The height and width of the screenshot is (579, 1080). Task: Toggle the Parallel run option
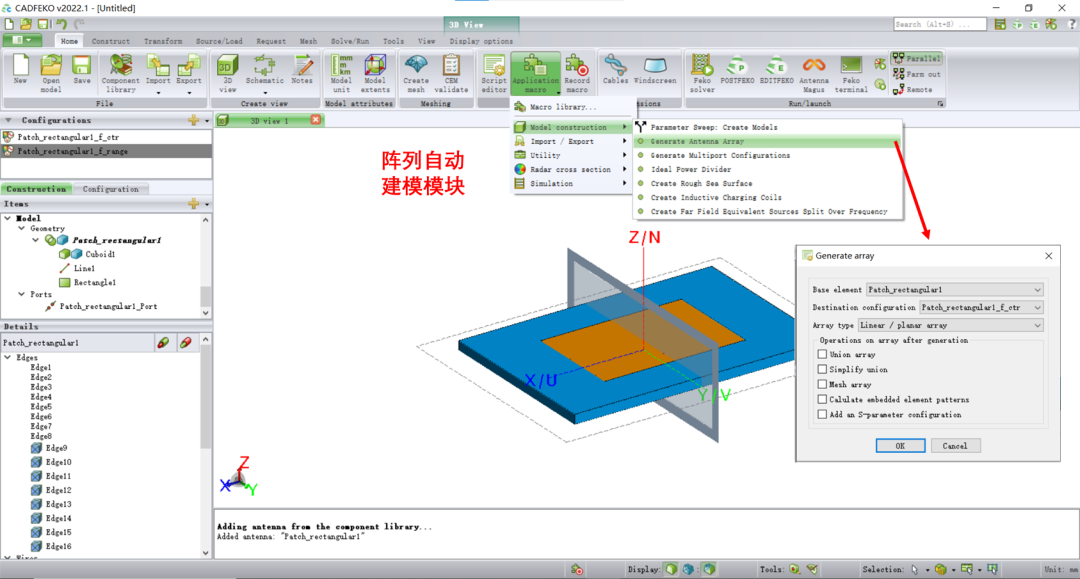(917, 59)
